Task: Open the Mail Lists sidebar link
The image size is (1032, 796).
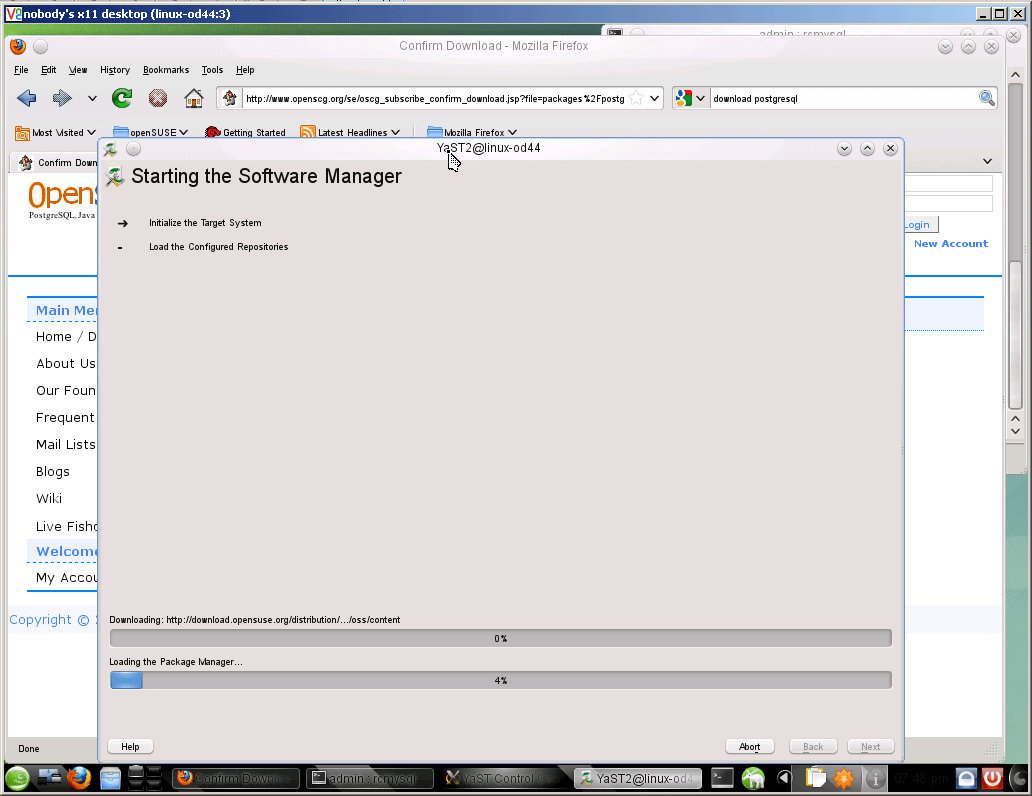Action: (66, 444)
